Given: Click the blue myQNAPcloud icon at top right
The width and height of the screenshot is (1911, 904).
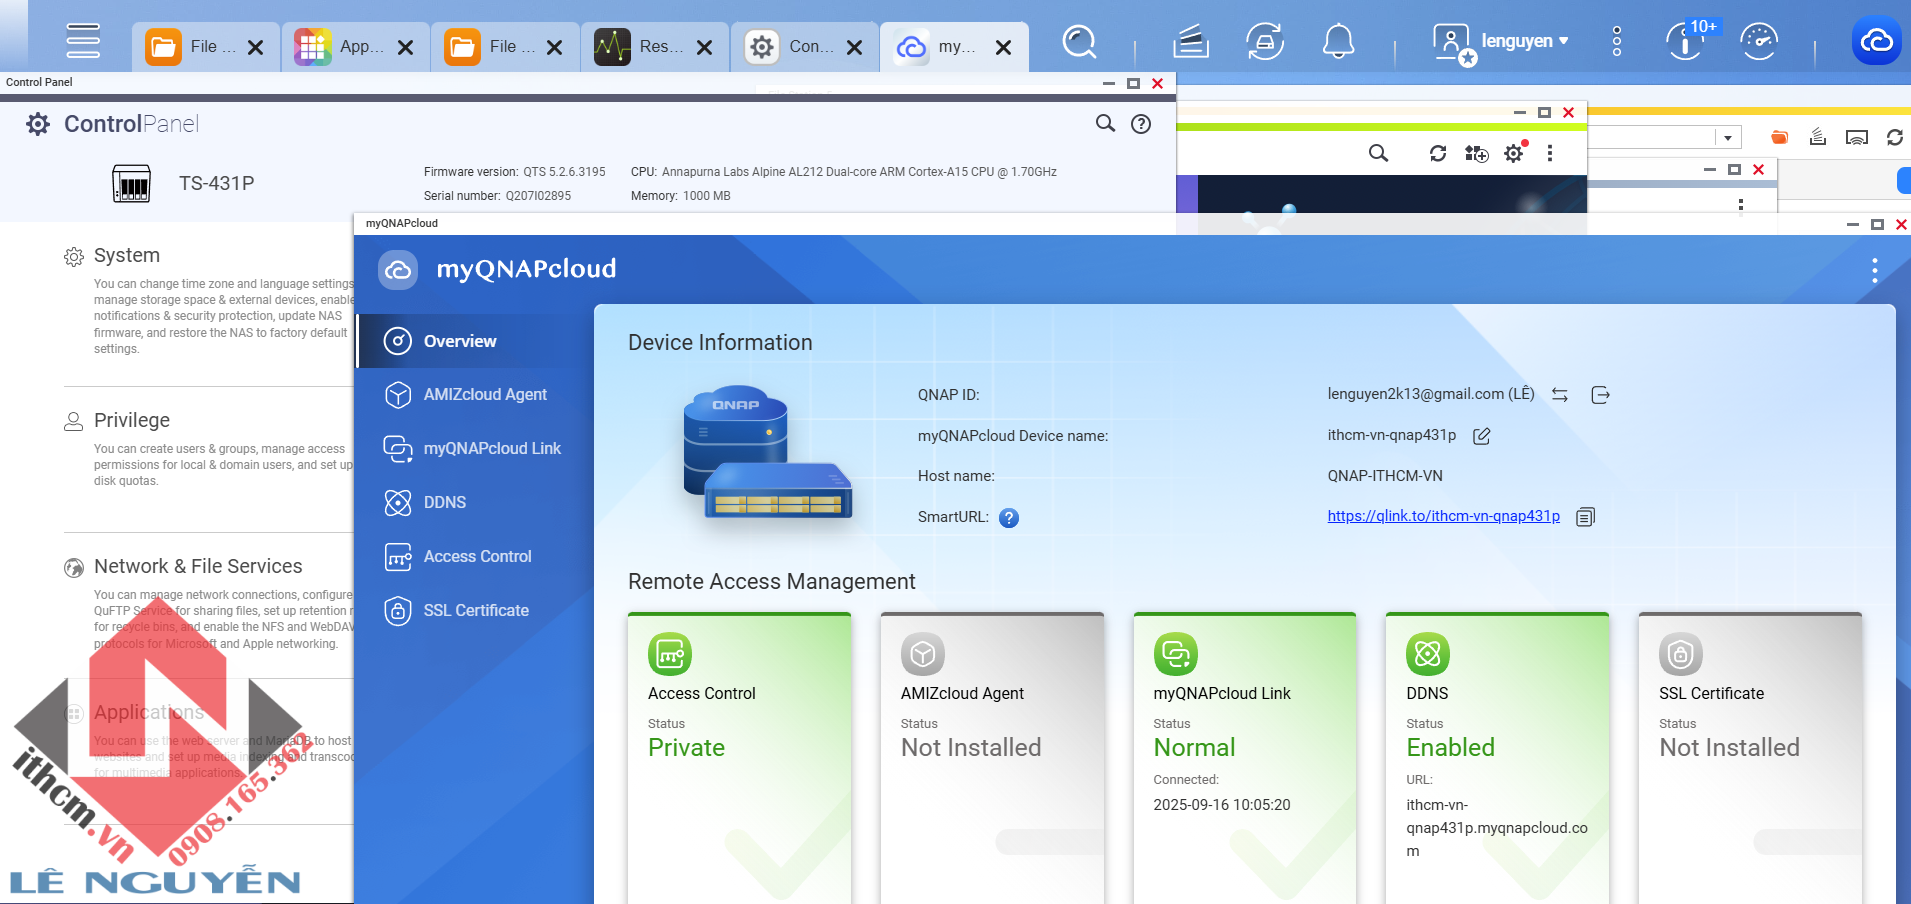Looking at the screenshot, I should [1876, 42].
